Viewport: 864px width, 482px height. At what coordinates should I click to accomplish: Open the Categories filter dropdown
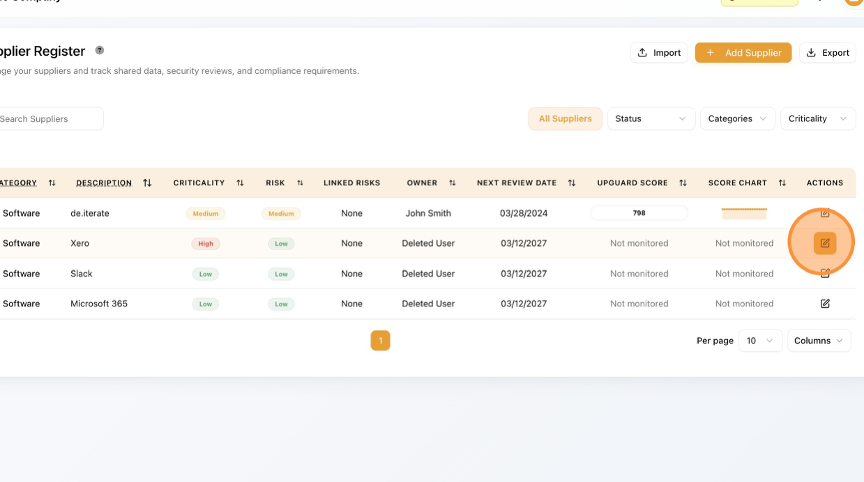tap(738, 119)
